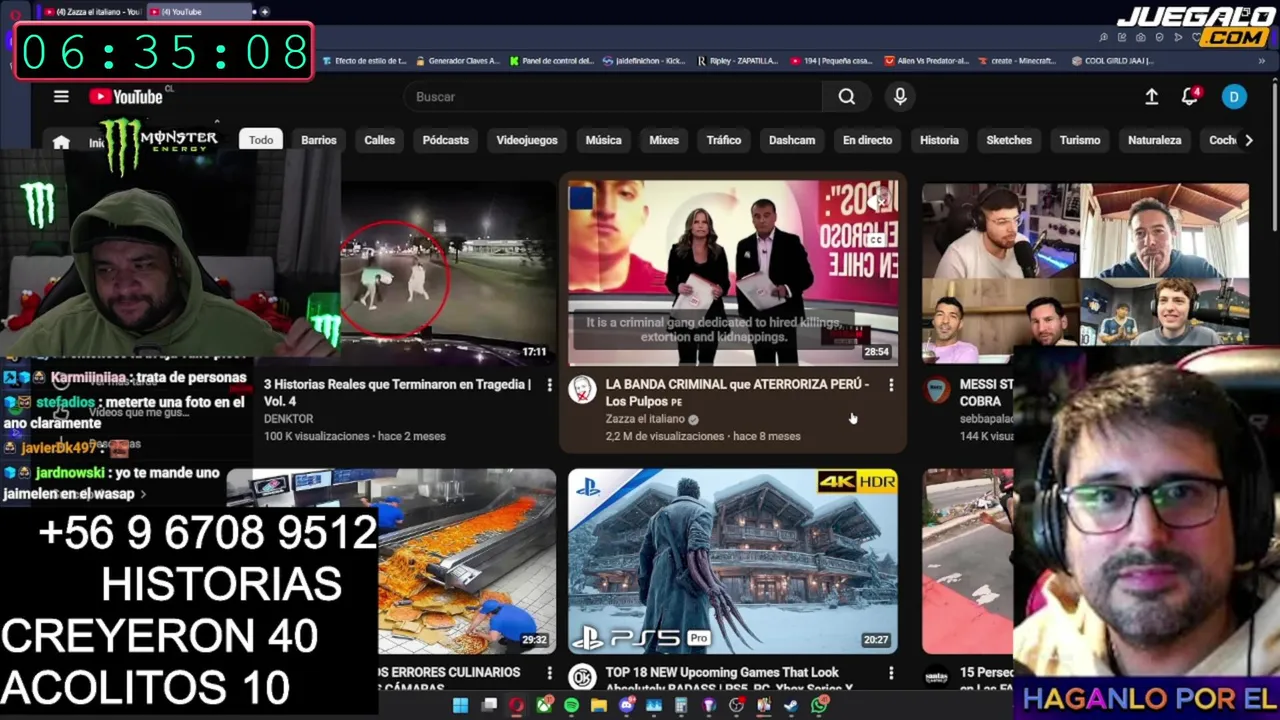Viewport: 1280px width, 720px height.
Task: Open La Banda Criminal video thumbnail
Action: [x=733, y=273]
